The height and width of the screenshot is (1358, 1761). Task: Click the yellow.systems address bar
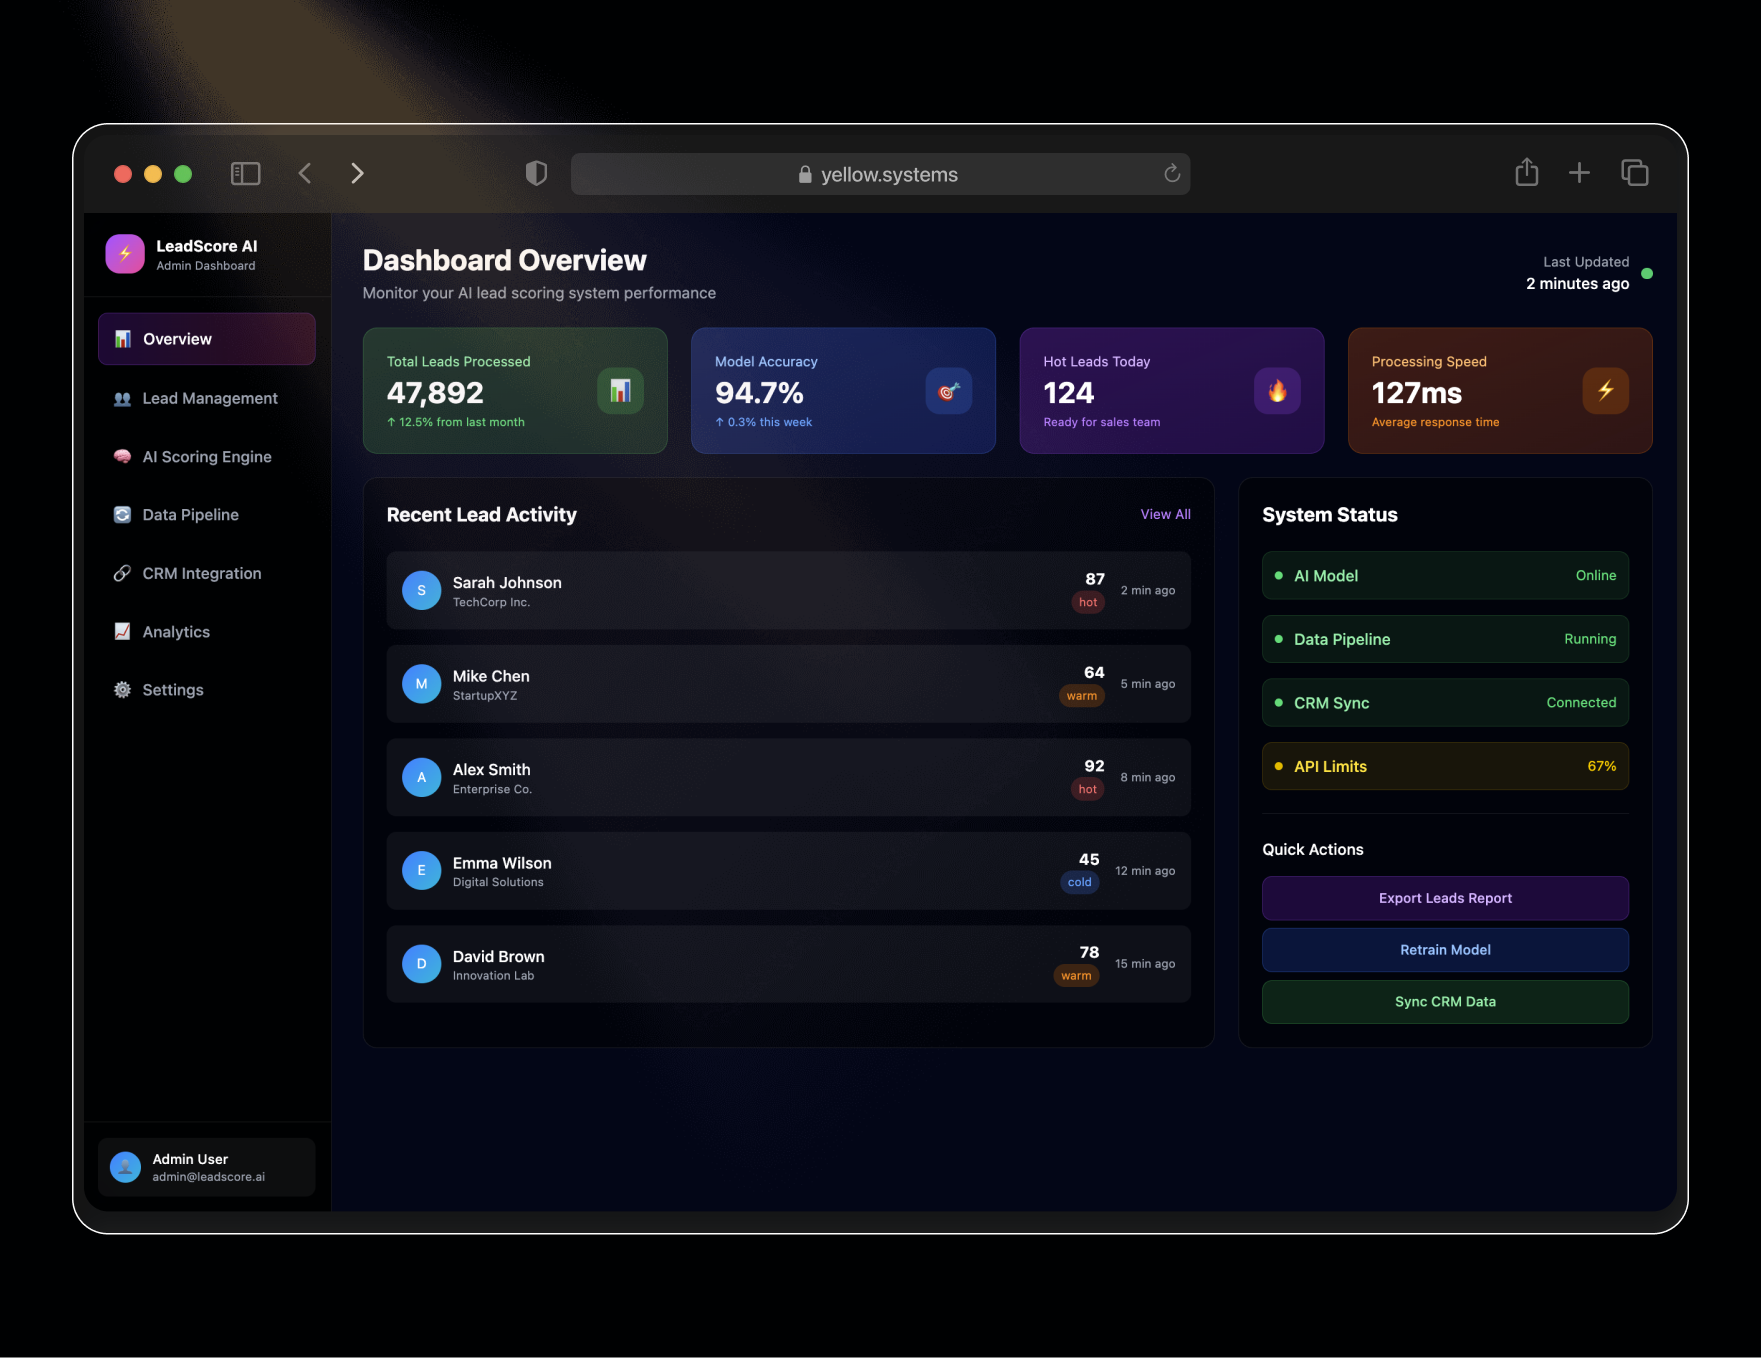click(880, 174)
